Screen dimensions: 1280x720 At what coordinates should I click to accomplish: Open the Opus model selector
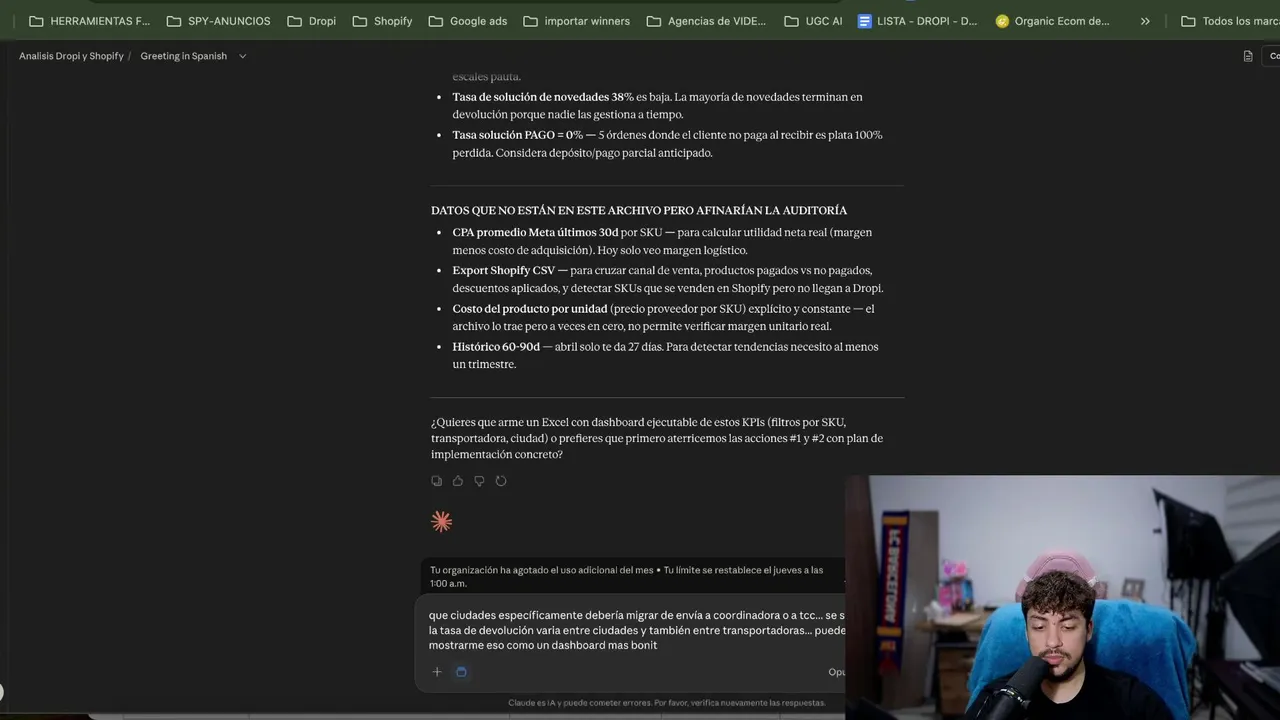click(837, 672)
